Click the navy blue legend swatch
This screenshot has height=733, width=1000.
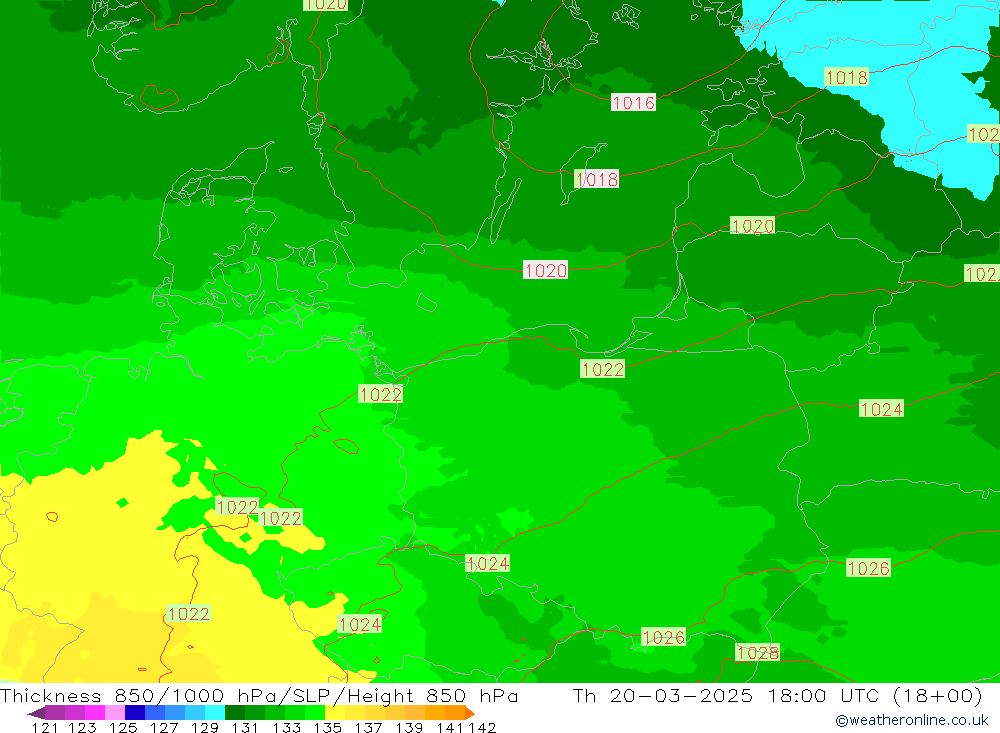click(x=135, y=713)
